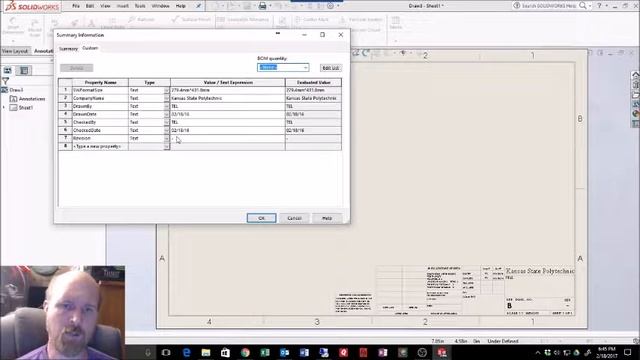Image resolution: width=640 pixels, height=360 pixels.
Task: Click the Property Name column header
Action: click(x=100, y=82)
